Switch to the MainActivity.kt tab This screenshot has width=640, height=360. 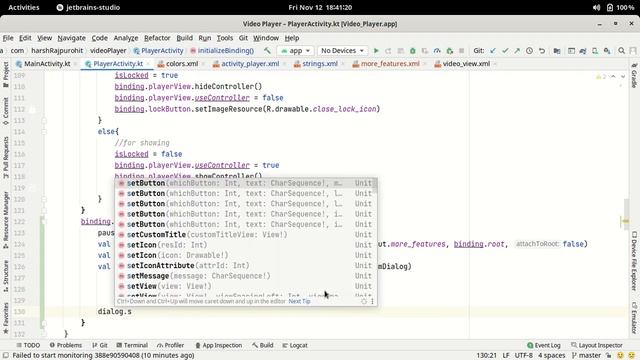tap(43, 64)
